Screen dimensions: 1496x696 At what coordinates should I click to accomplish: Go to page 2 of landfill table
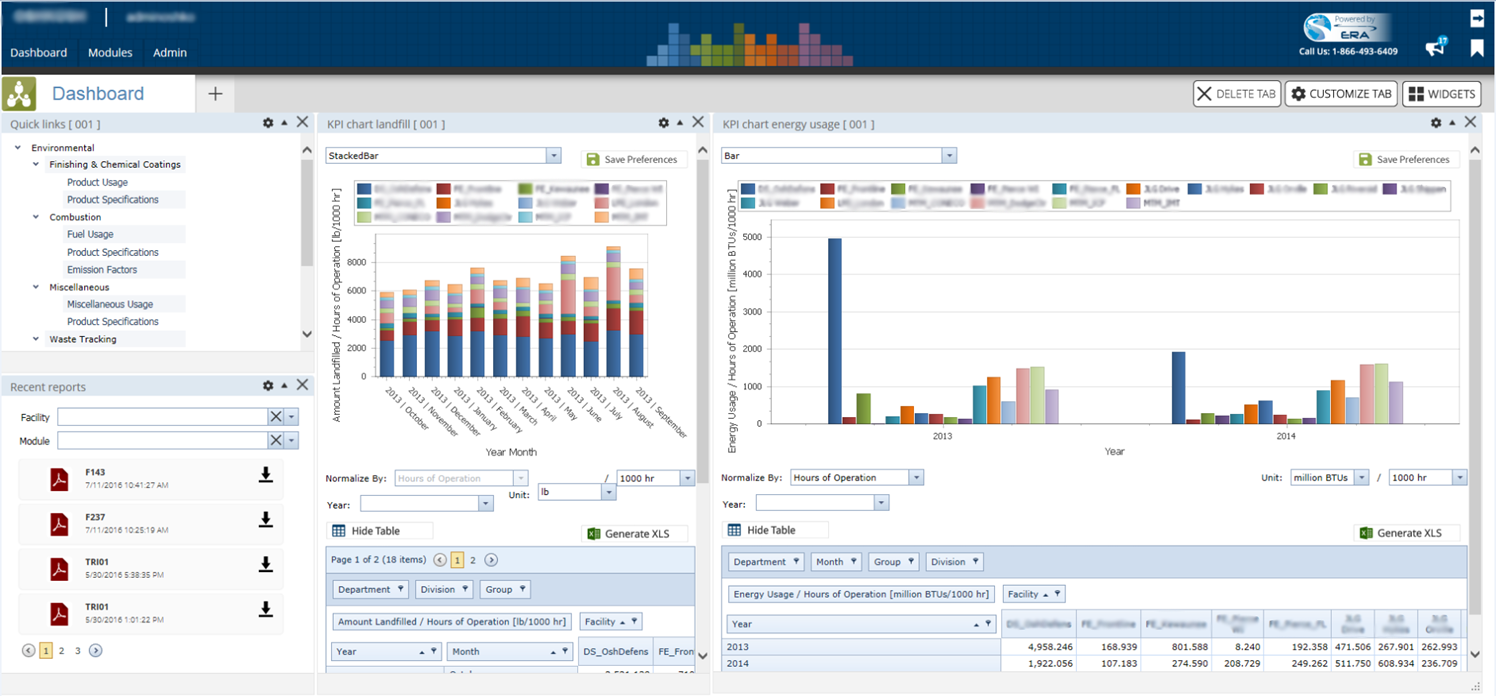(472, 560)
